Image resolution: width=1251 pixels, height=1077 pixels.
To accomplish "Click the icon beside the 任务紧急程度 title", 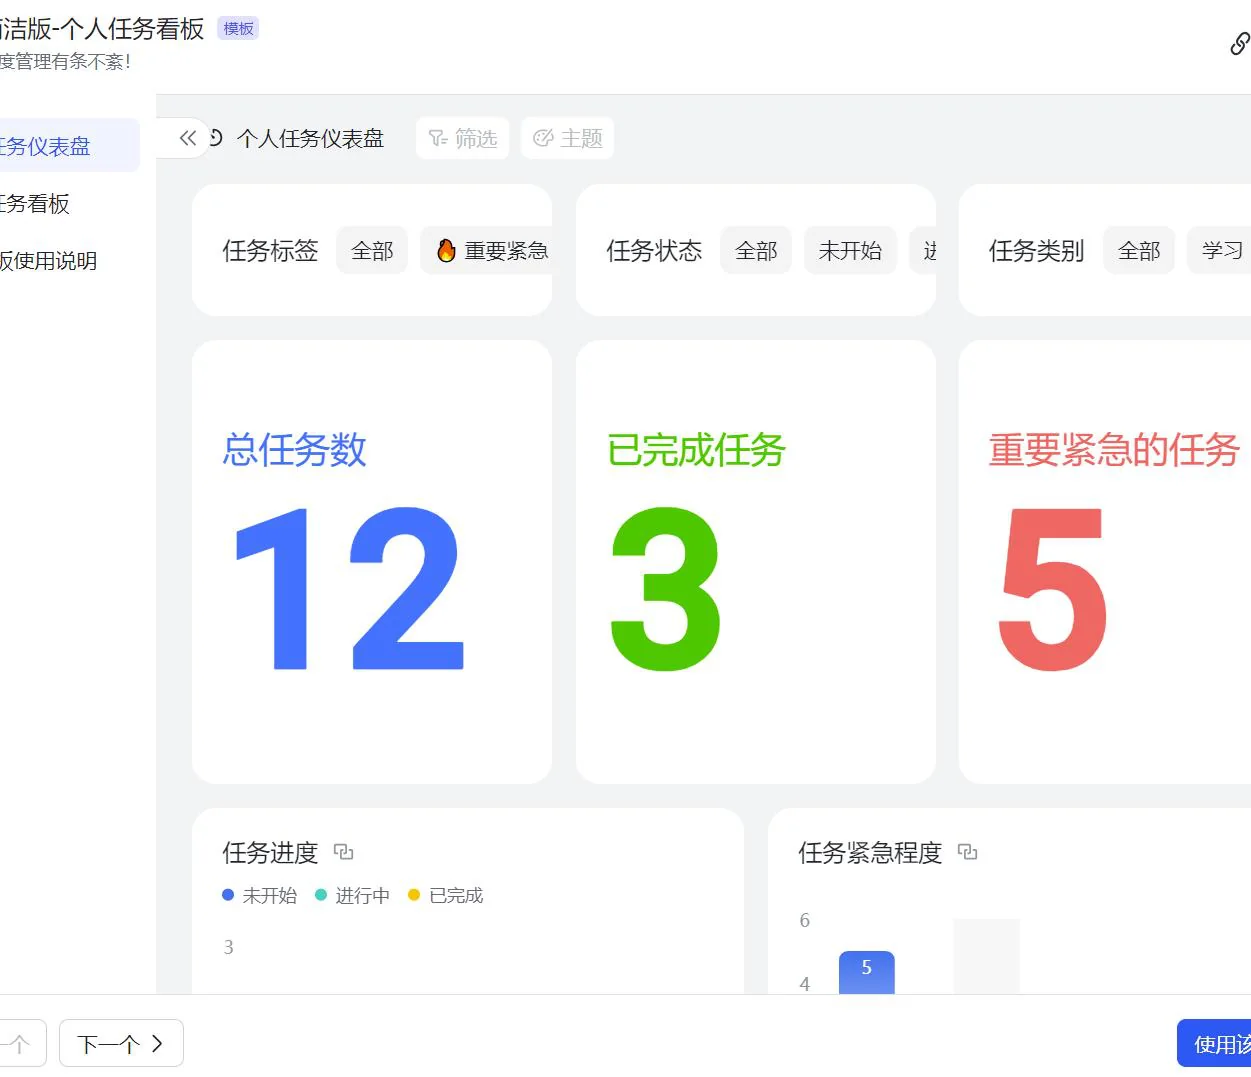I will click(968, 852).
